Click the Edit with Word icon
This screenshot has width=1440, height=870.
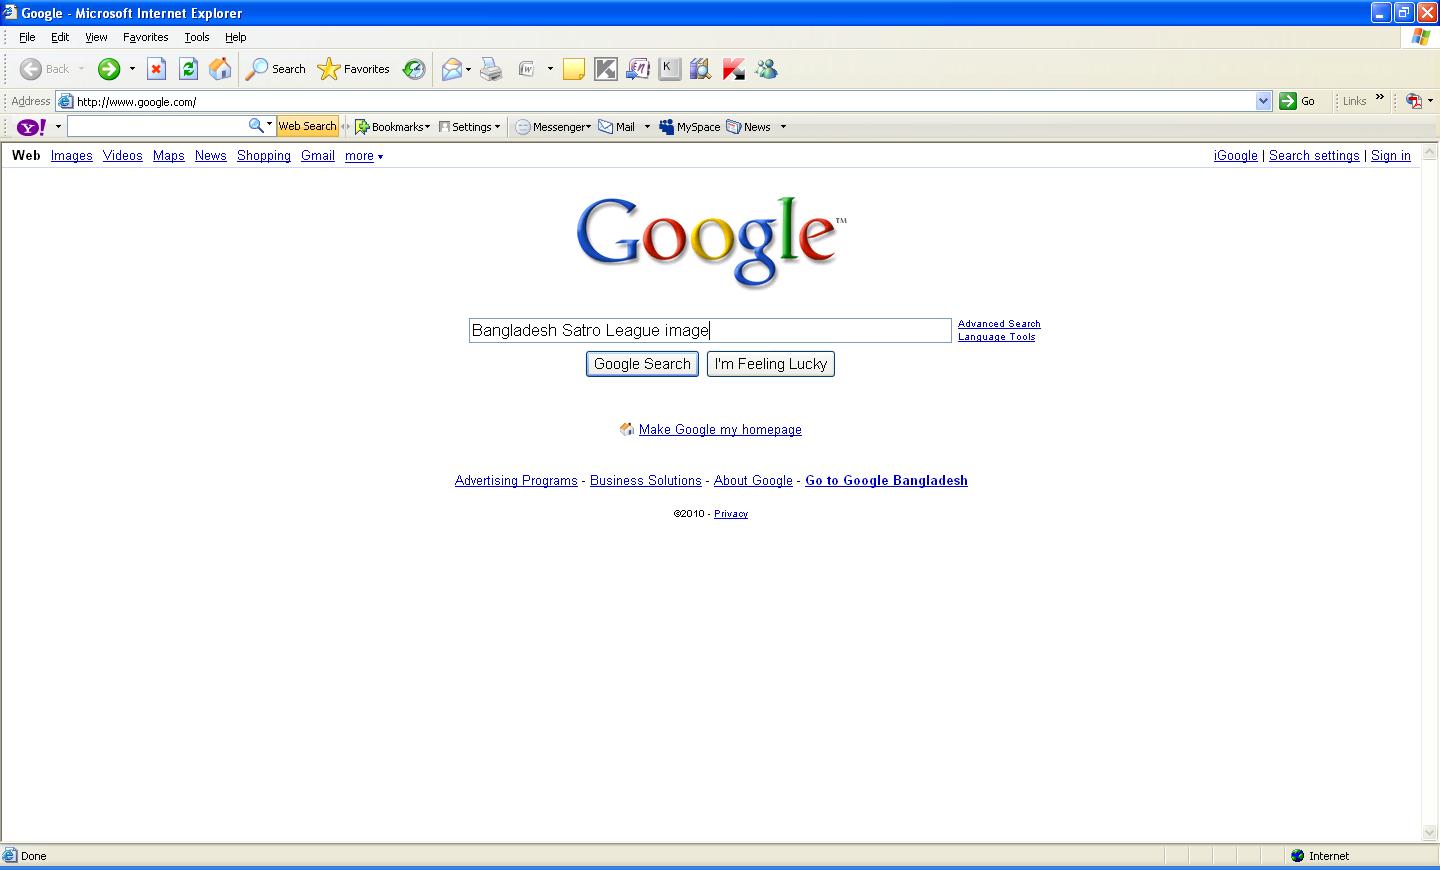527,69
